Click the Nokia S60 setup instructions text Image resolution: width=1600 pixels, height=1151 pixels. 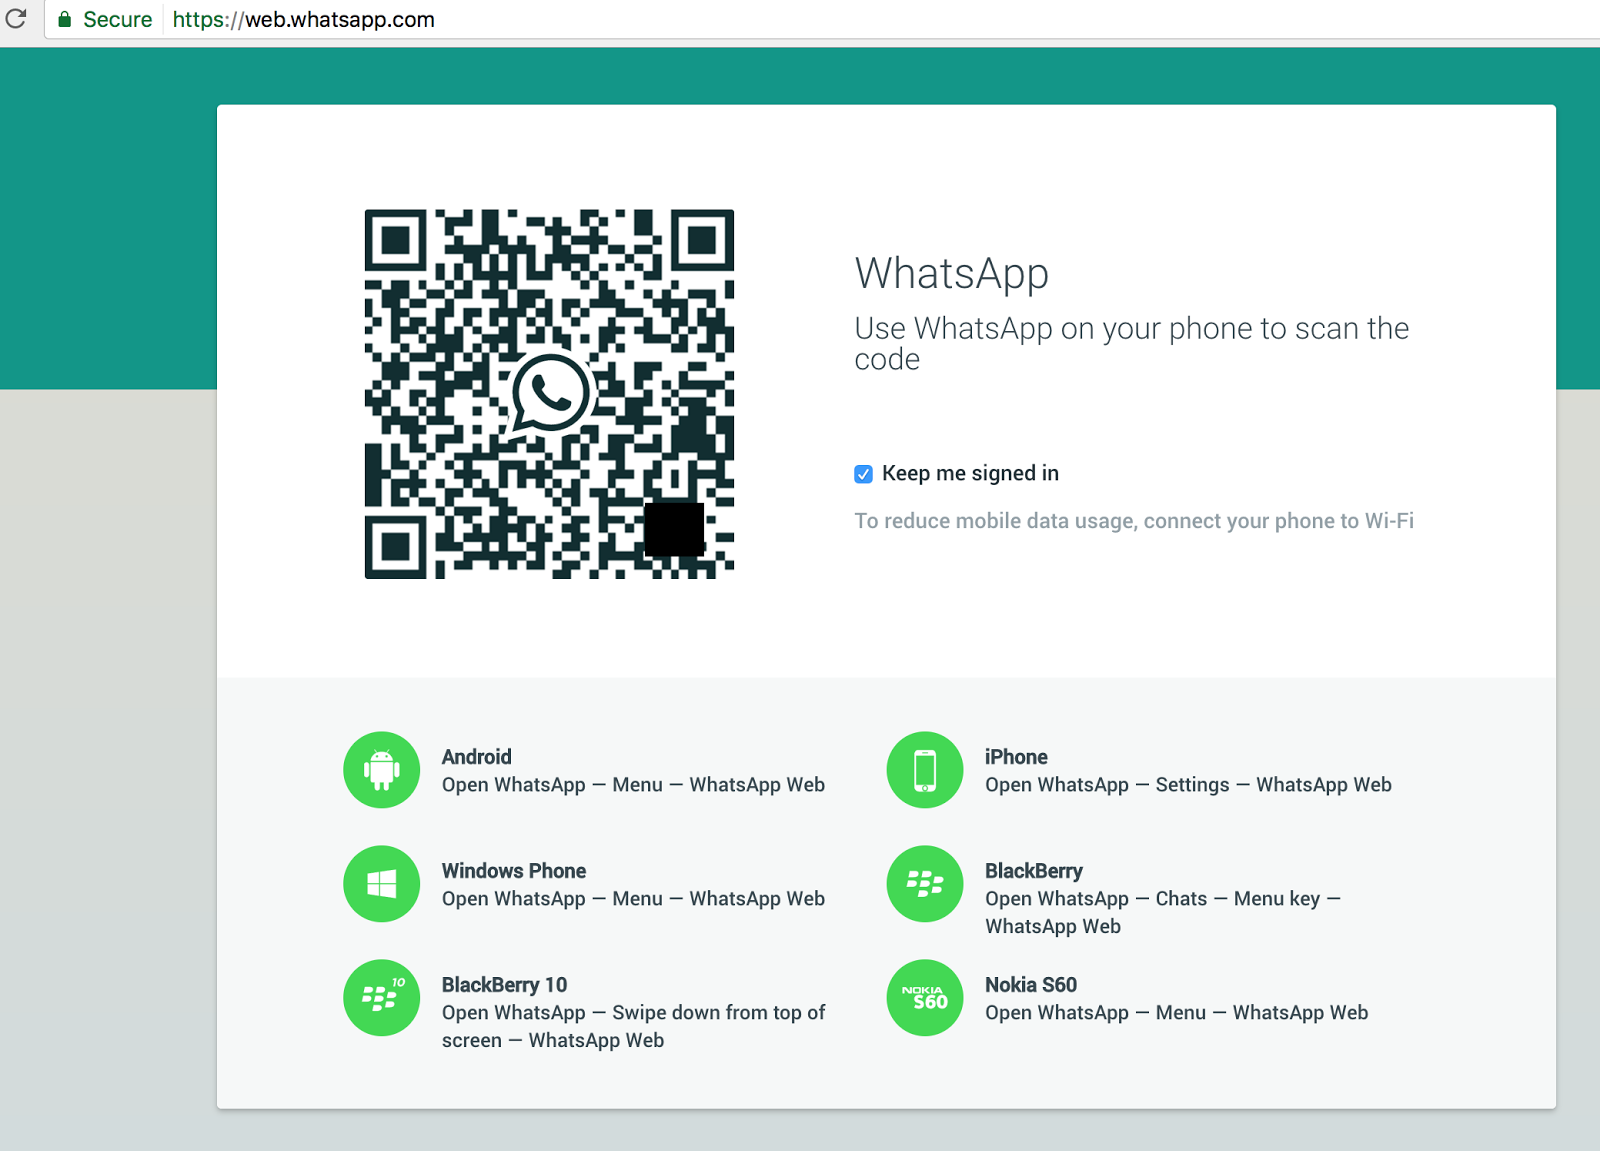point(1175,1013)
